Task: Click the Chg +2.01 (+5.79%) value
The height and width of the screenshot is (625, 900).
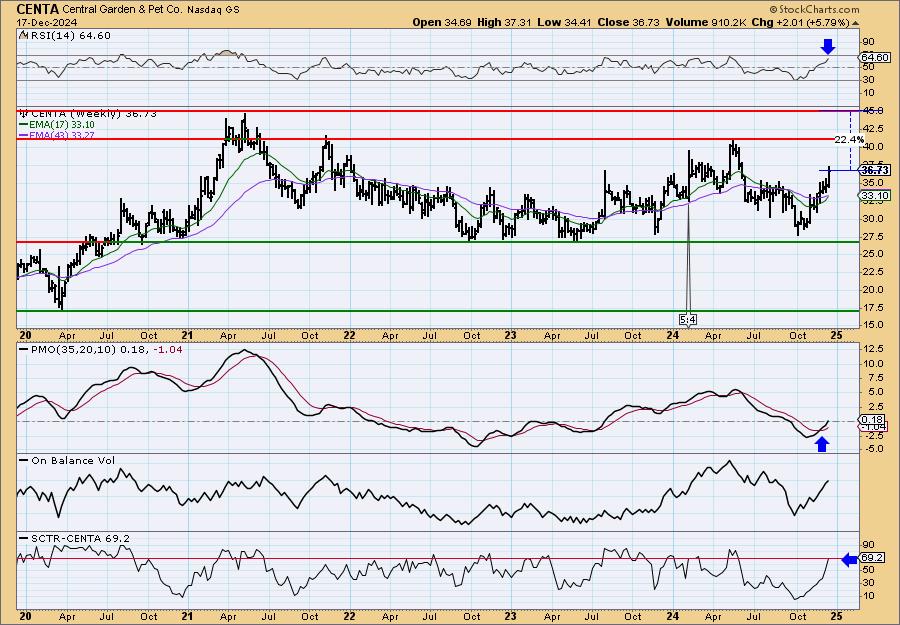Action: [x=801, y=22]
